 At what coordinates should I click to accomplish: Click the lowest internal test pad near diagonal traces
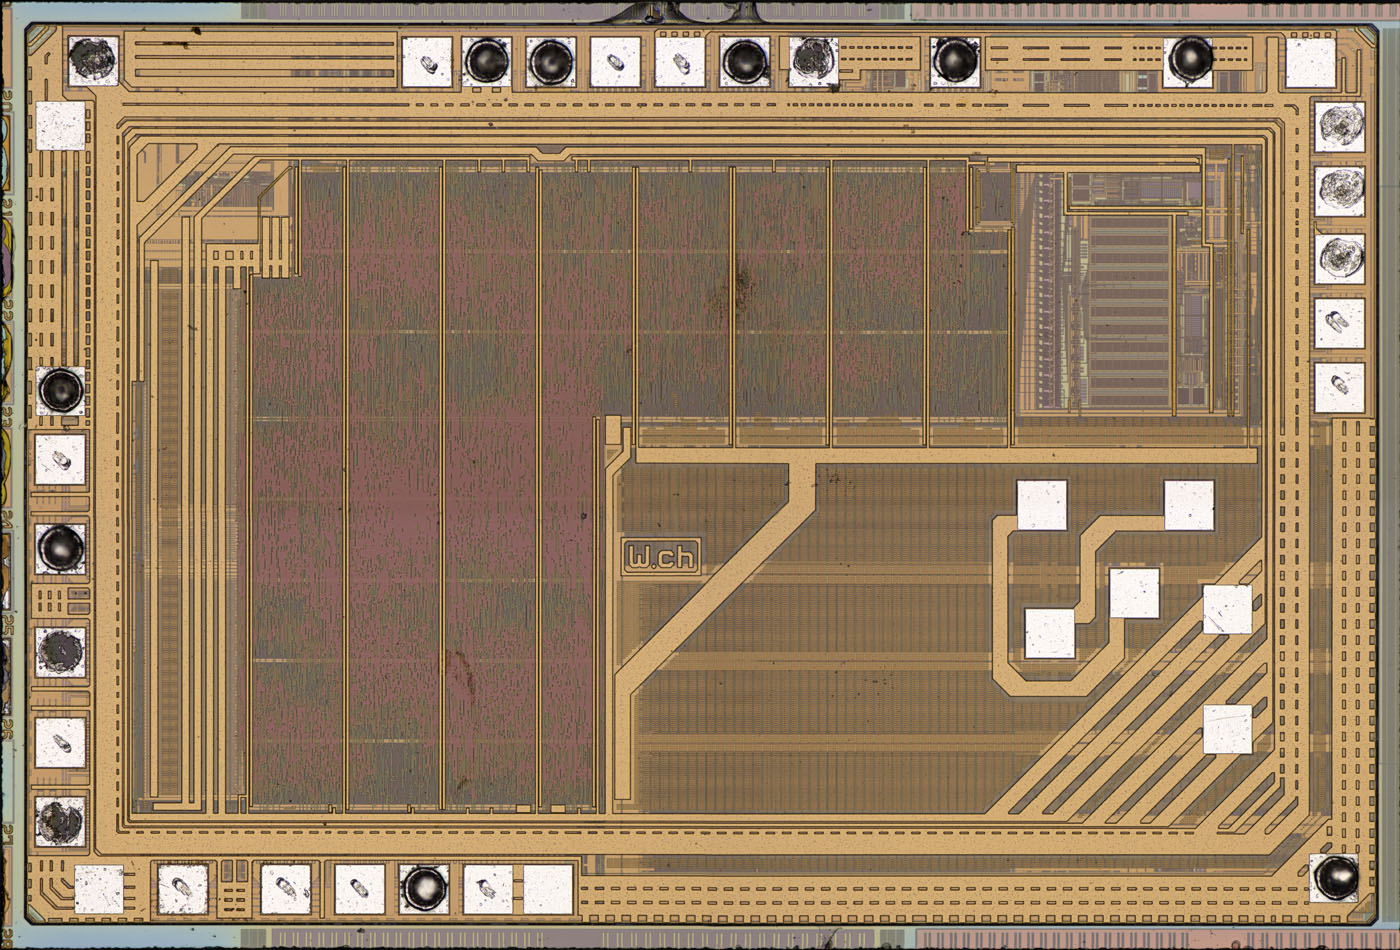[1227, 729]
